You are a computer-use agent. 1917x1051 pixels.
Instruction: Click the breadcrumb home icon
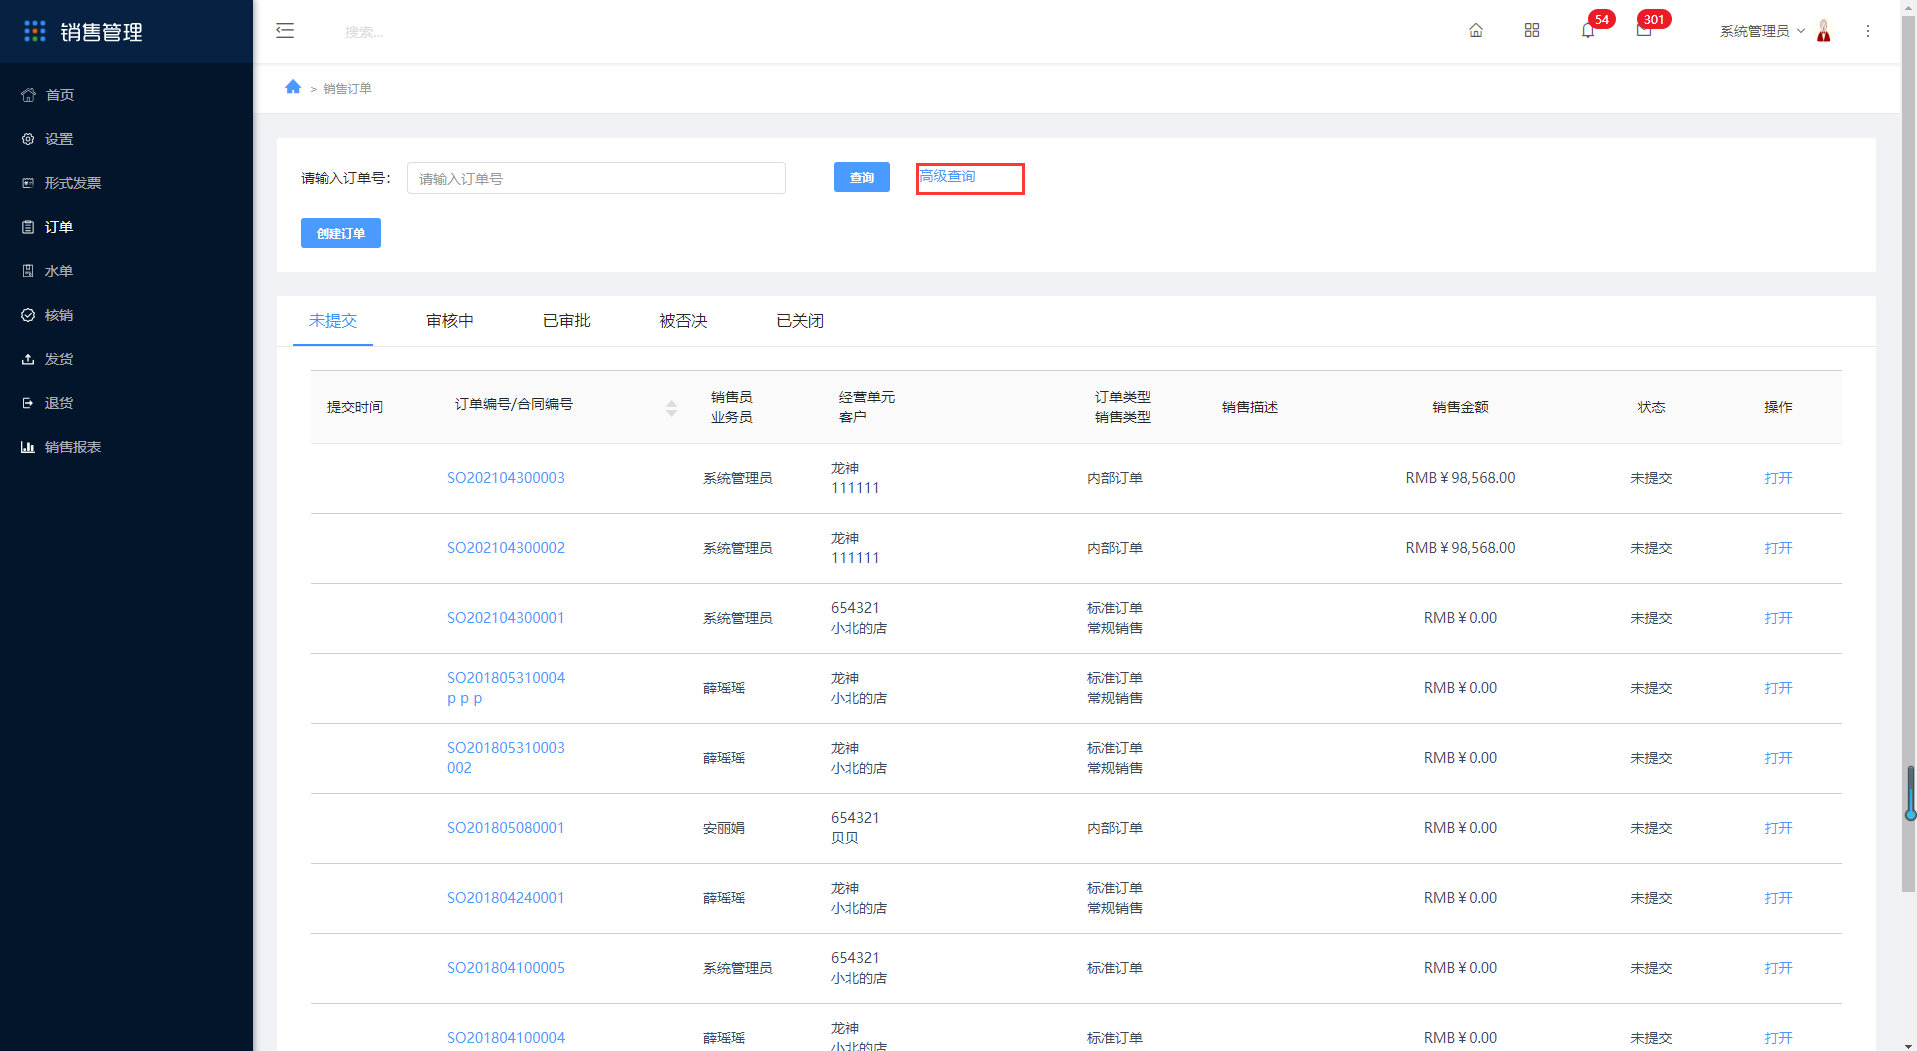293,87
